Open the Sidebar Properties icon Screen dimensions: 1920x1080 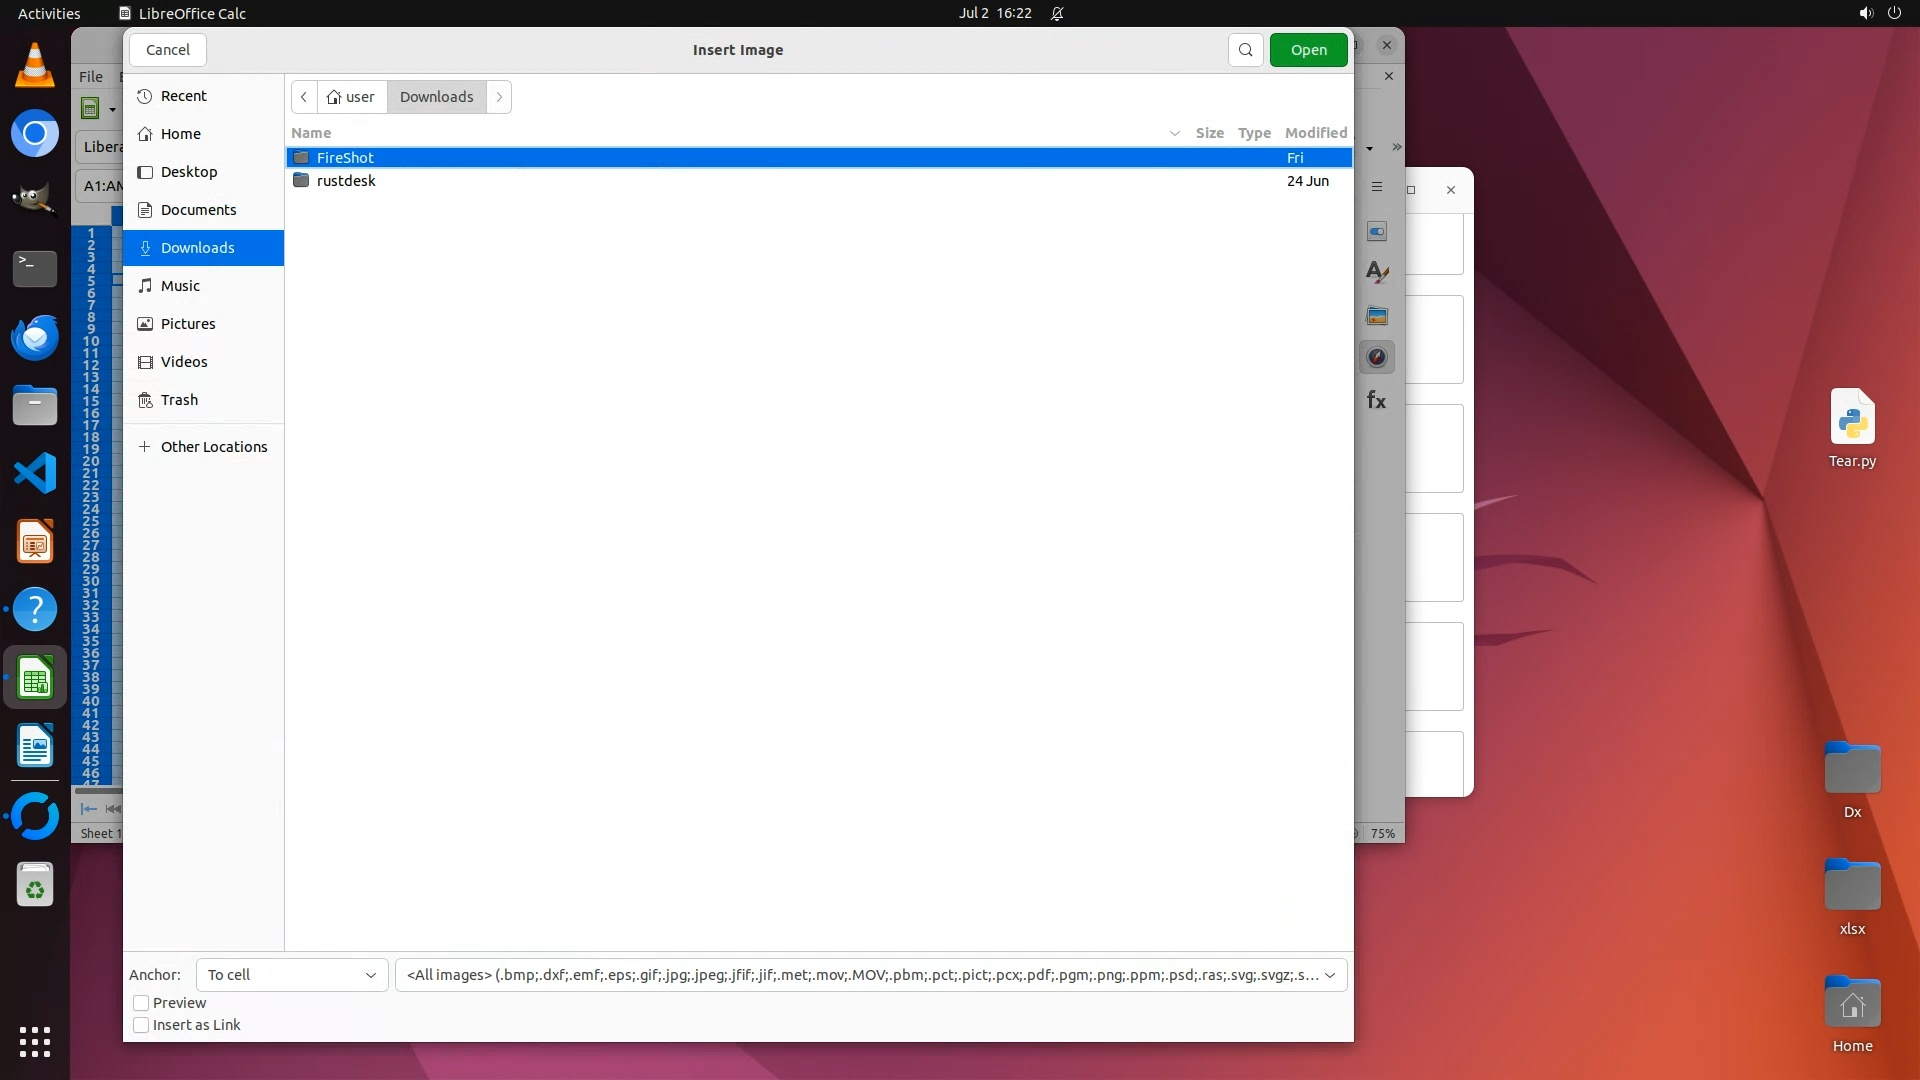click(x=1377, y=232)
